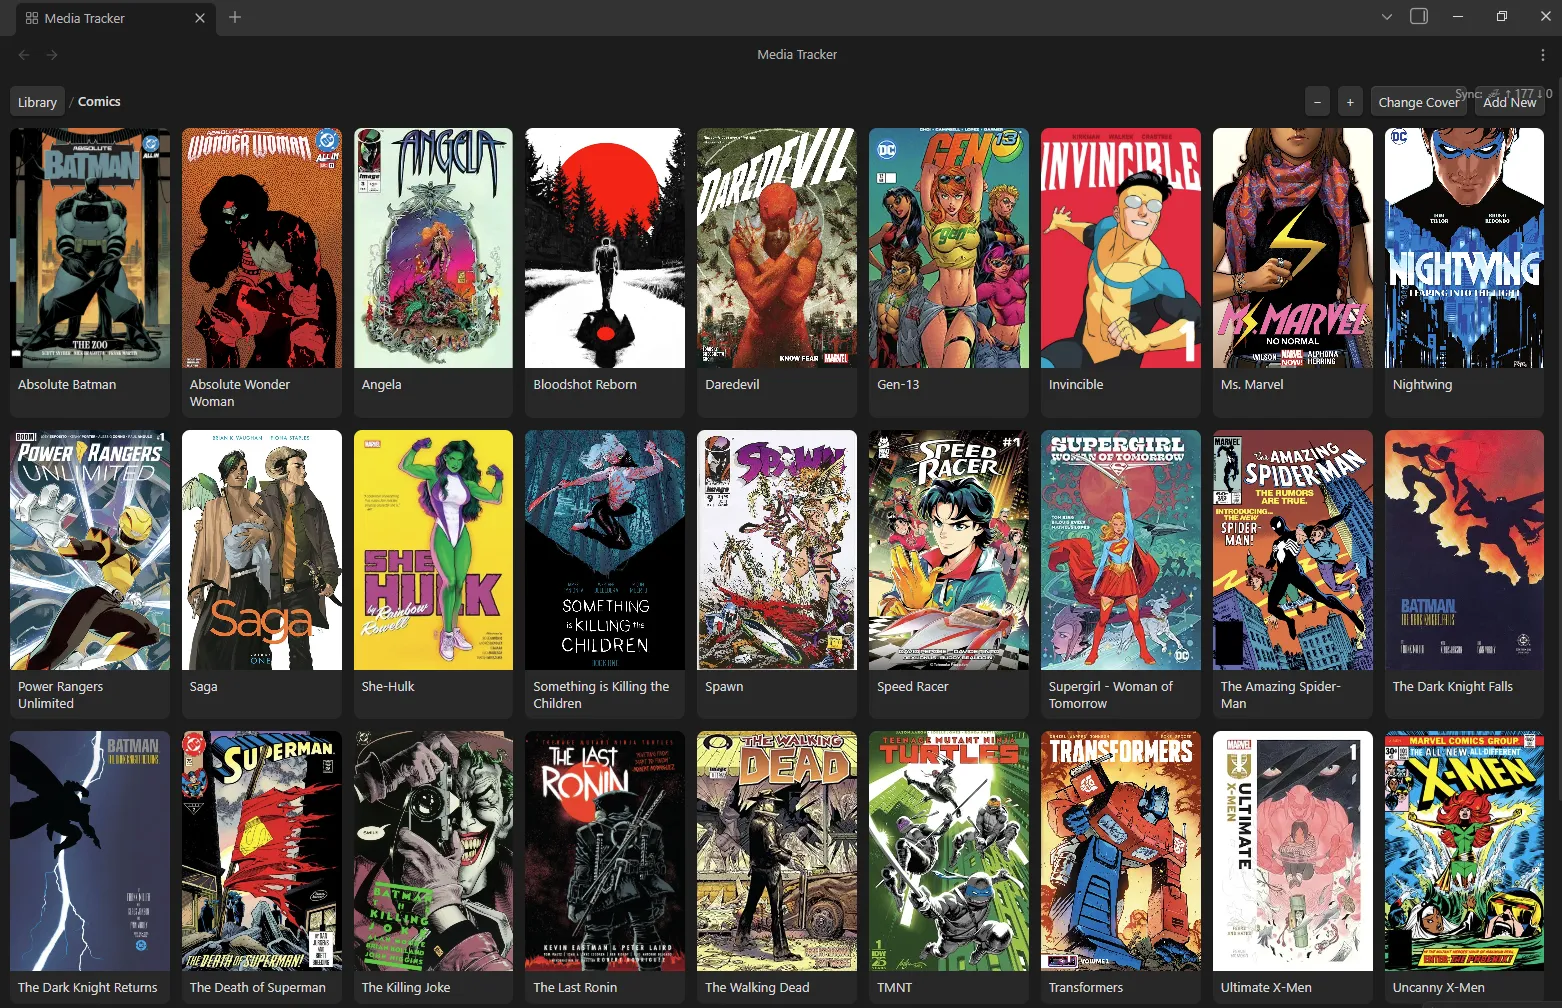Close the Media Tracker tab
The height and width of the screenshot is (1008, 1562).
click(200, 18)
